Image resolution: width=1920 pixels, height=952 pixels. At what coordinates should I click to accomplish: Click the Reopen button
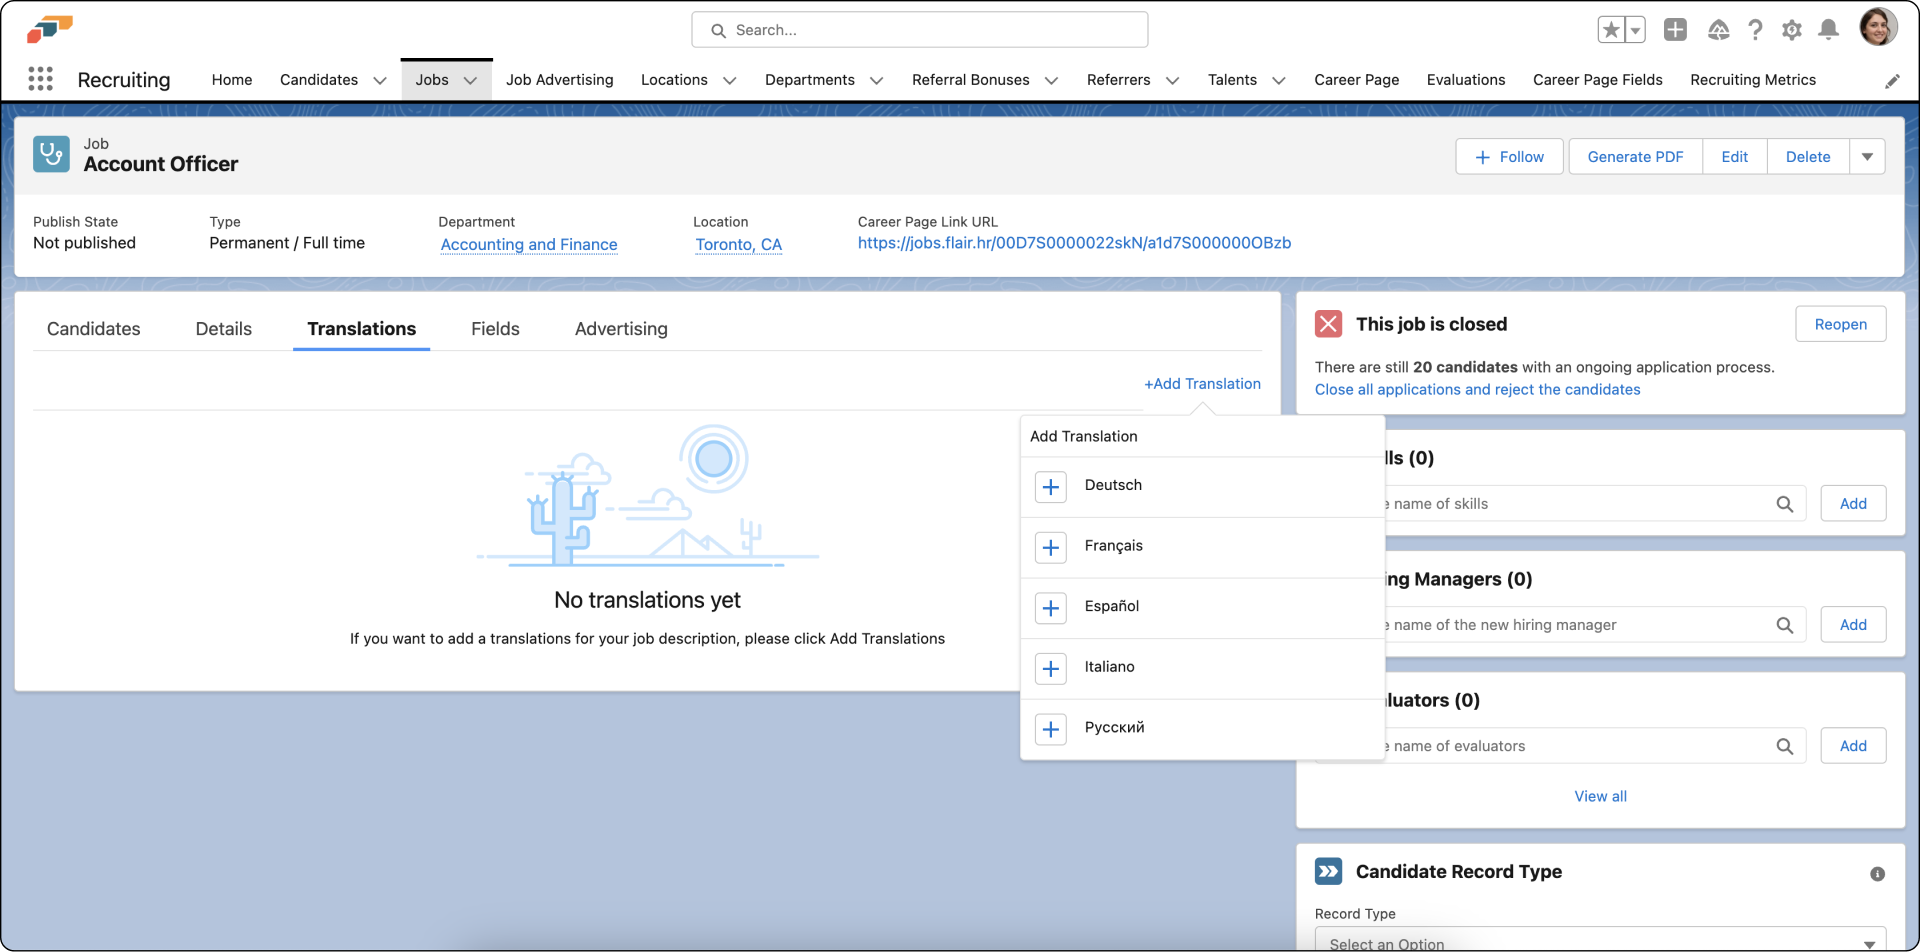[1840, 324]
